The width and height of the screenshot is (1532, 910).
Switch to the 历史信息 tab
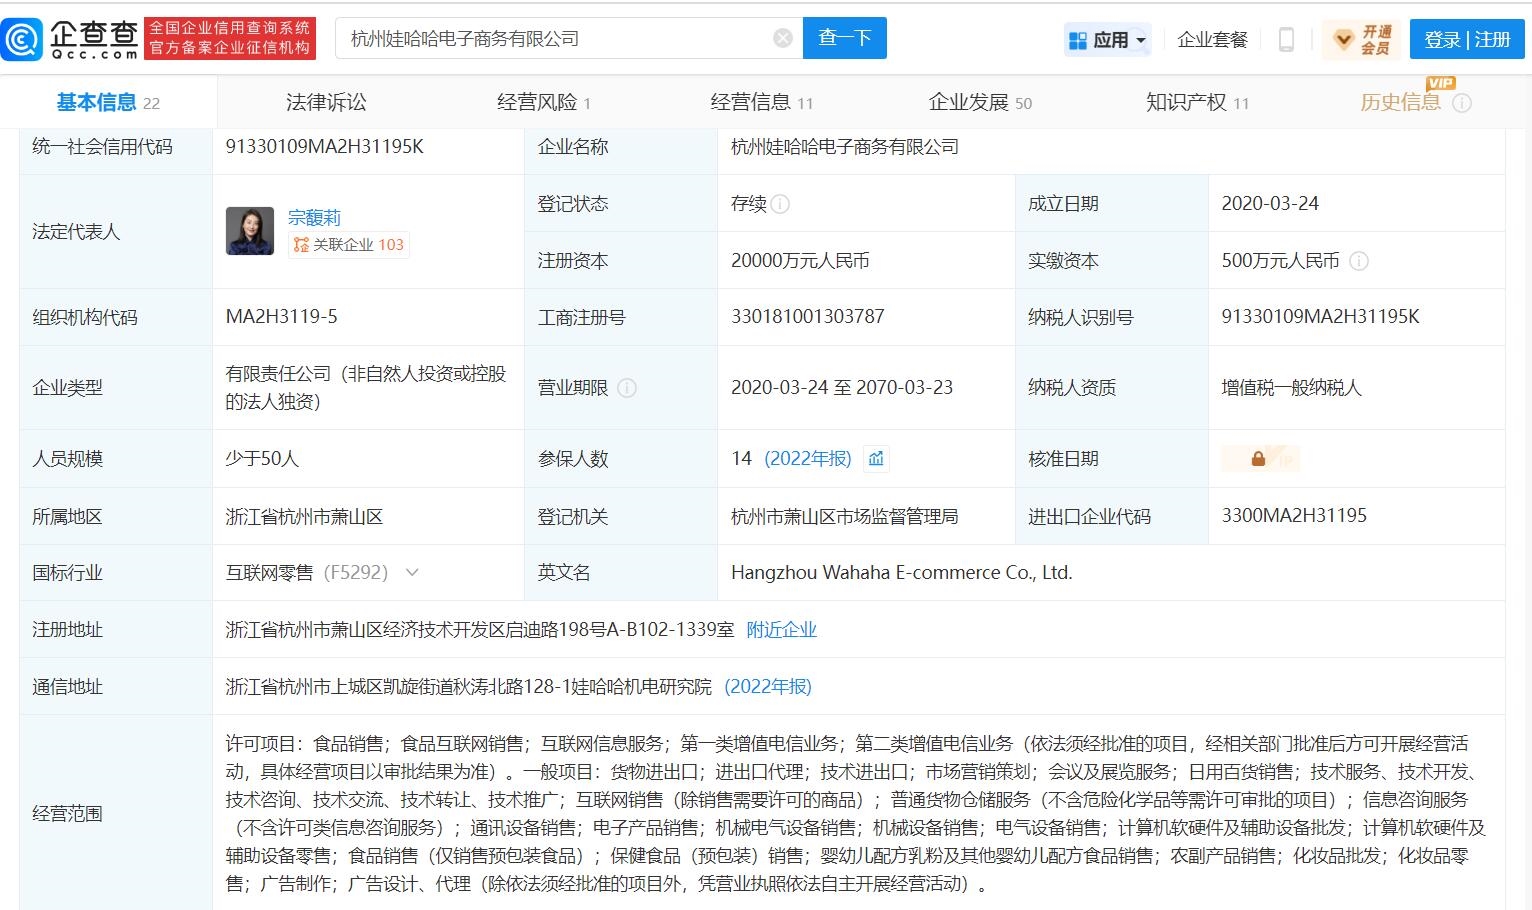point(1400,102)
